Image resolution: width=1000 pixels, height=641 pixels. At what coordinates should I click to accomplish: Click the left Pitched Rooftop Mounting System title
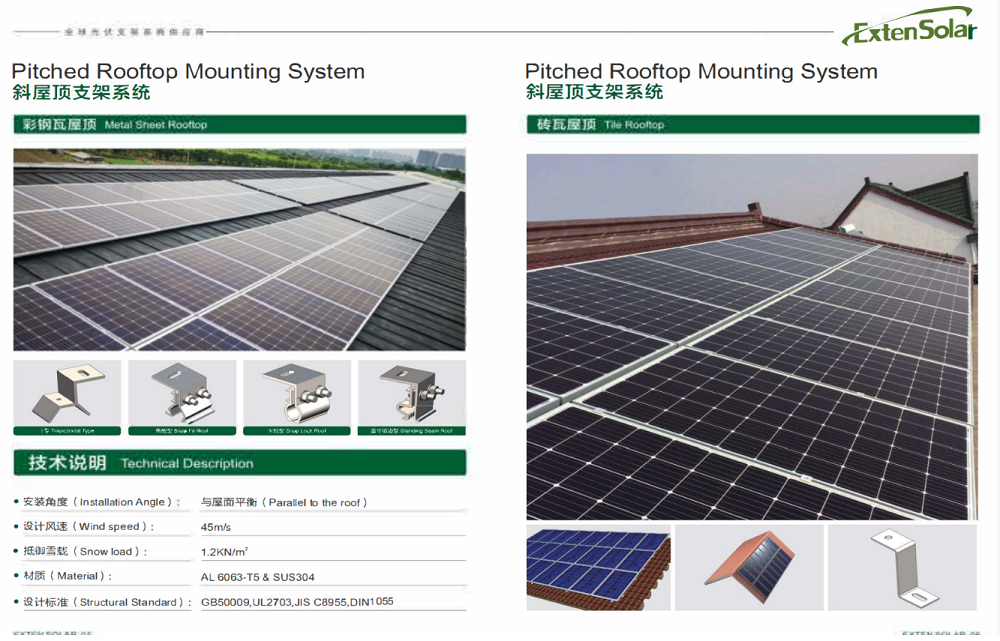click(x=188, y=72)
